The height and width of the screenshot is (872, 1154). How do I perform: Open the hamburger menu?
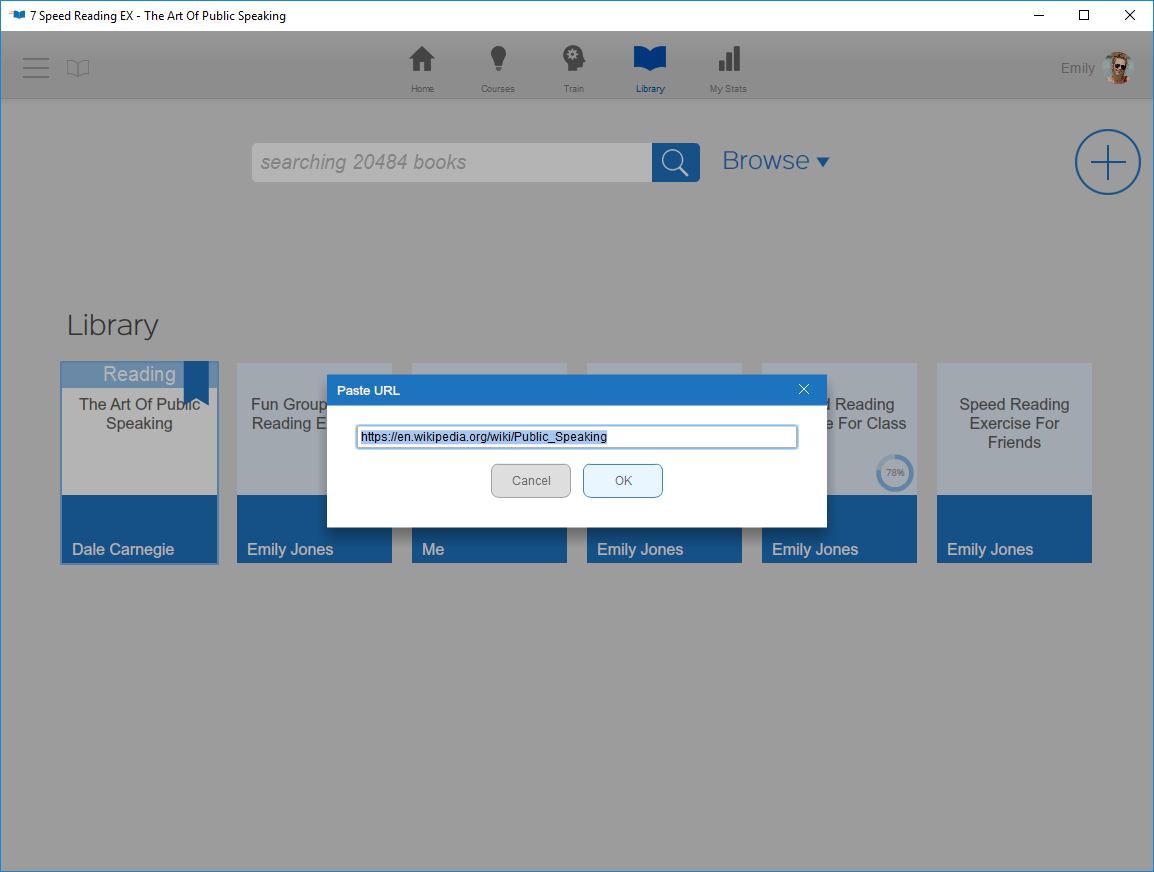click(x=36, y=68)
